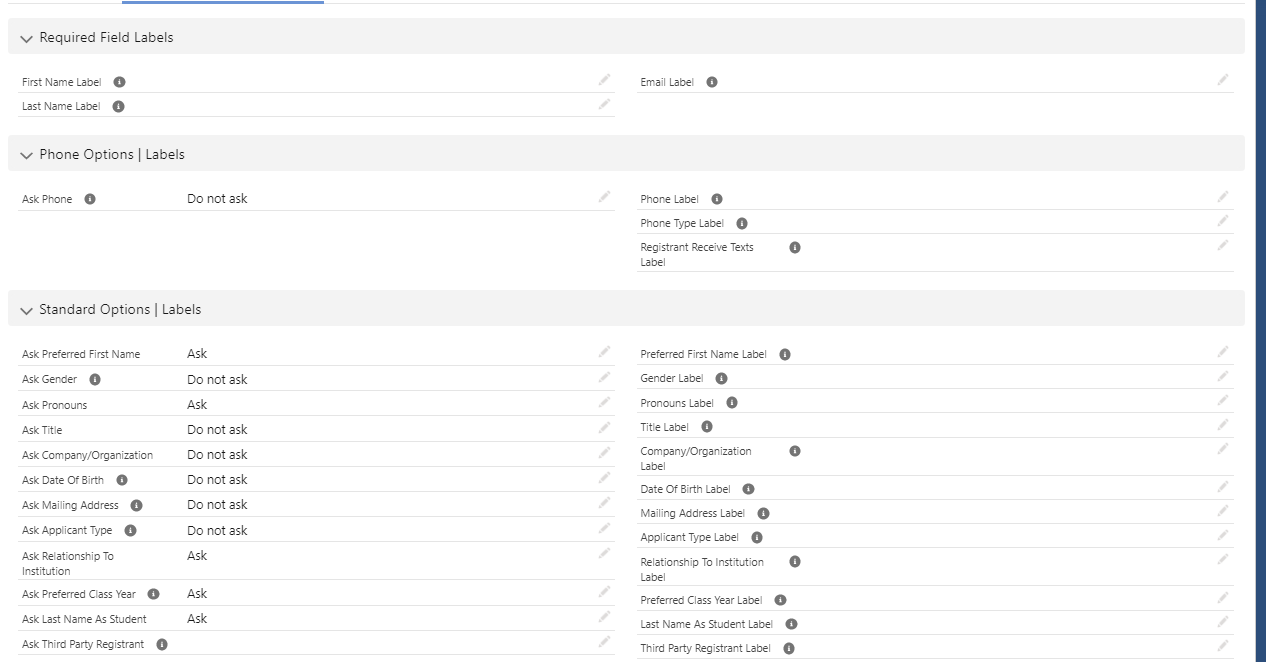Image resolution: width=1266 pixels, height=662 pixels.
Task: Edit Ask Last Name As Student pencil
Action: pyautogui.click(x=604, y=616)
